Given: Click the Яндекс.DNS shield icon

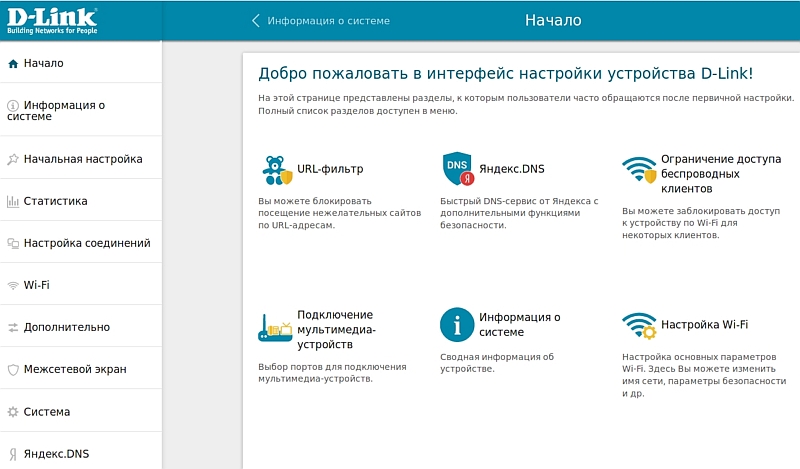Looking at the screenshot, I should [458, 170].
